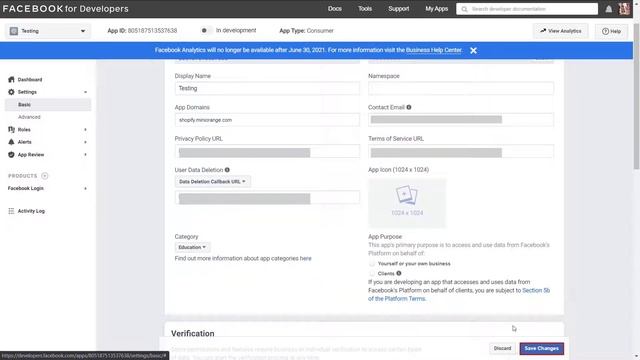Select the Clients radio option
The width and height of the screenshot is (640, 360).
pos(372,273)
